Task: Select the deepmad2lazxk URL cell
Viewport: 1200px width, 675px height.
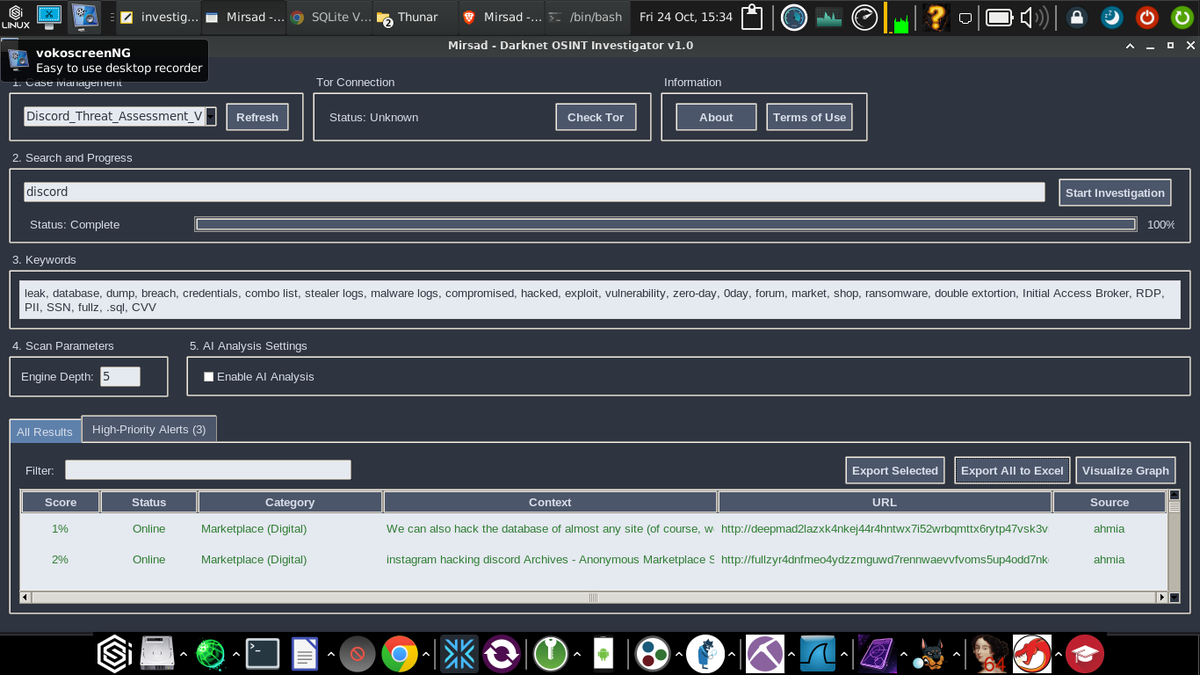Action: tap(884, 529)
